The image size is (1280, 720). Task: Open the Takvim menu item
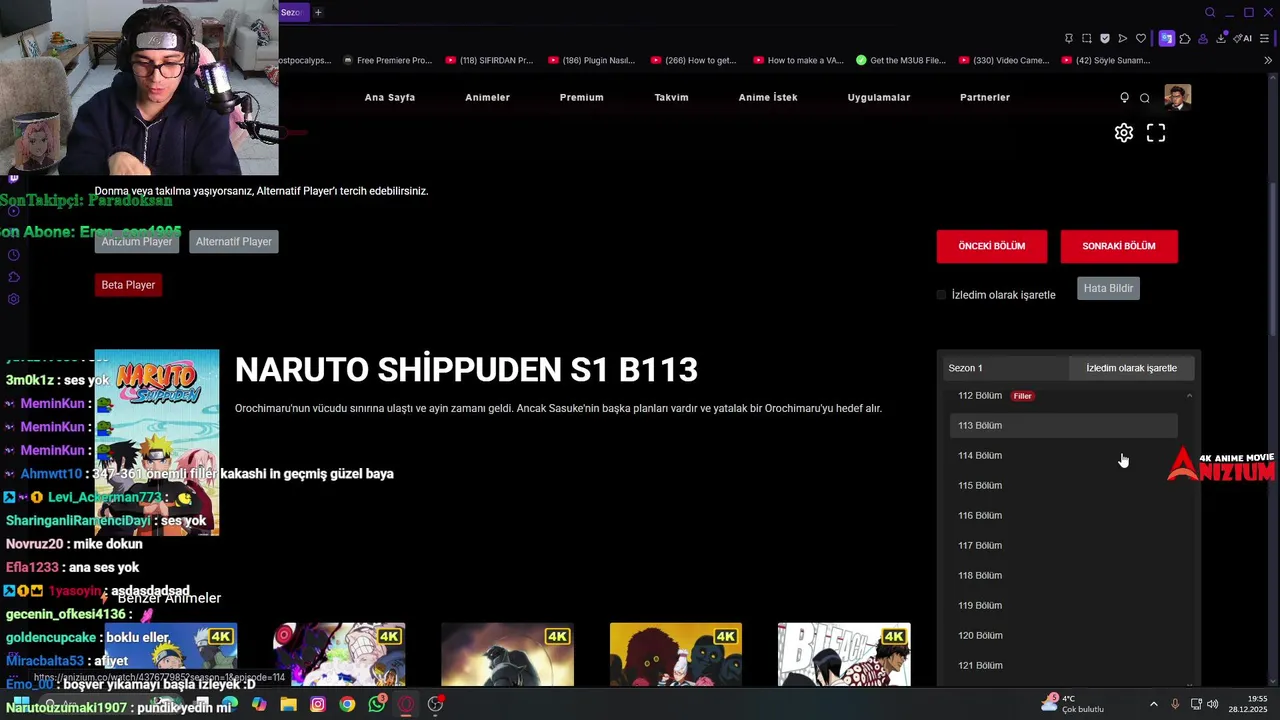click(671, 98)
